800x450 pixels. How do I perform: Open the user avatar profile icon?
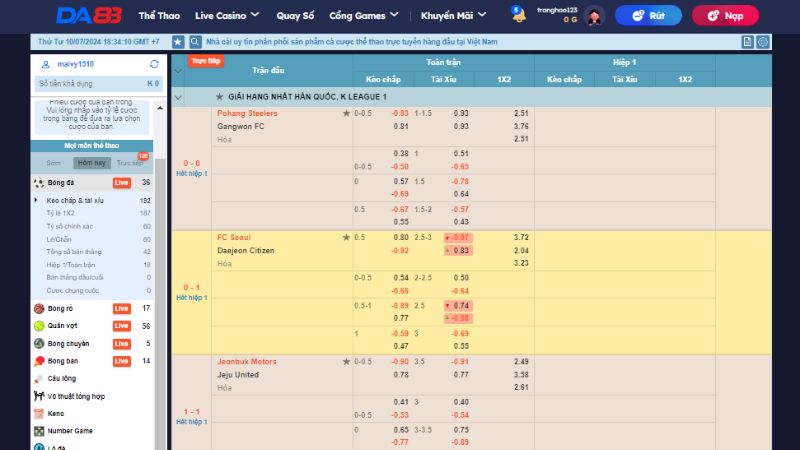coord(594,15)
